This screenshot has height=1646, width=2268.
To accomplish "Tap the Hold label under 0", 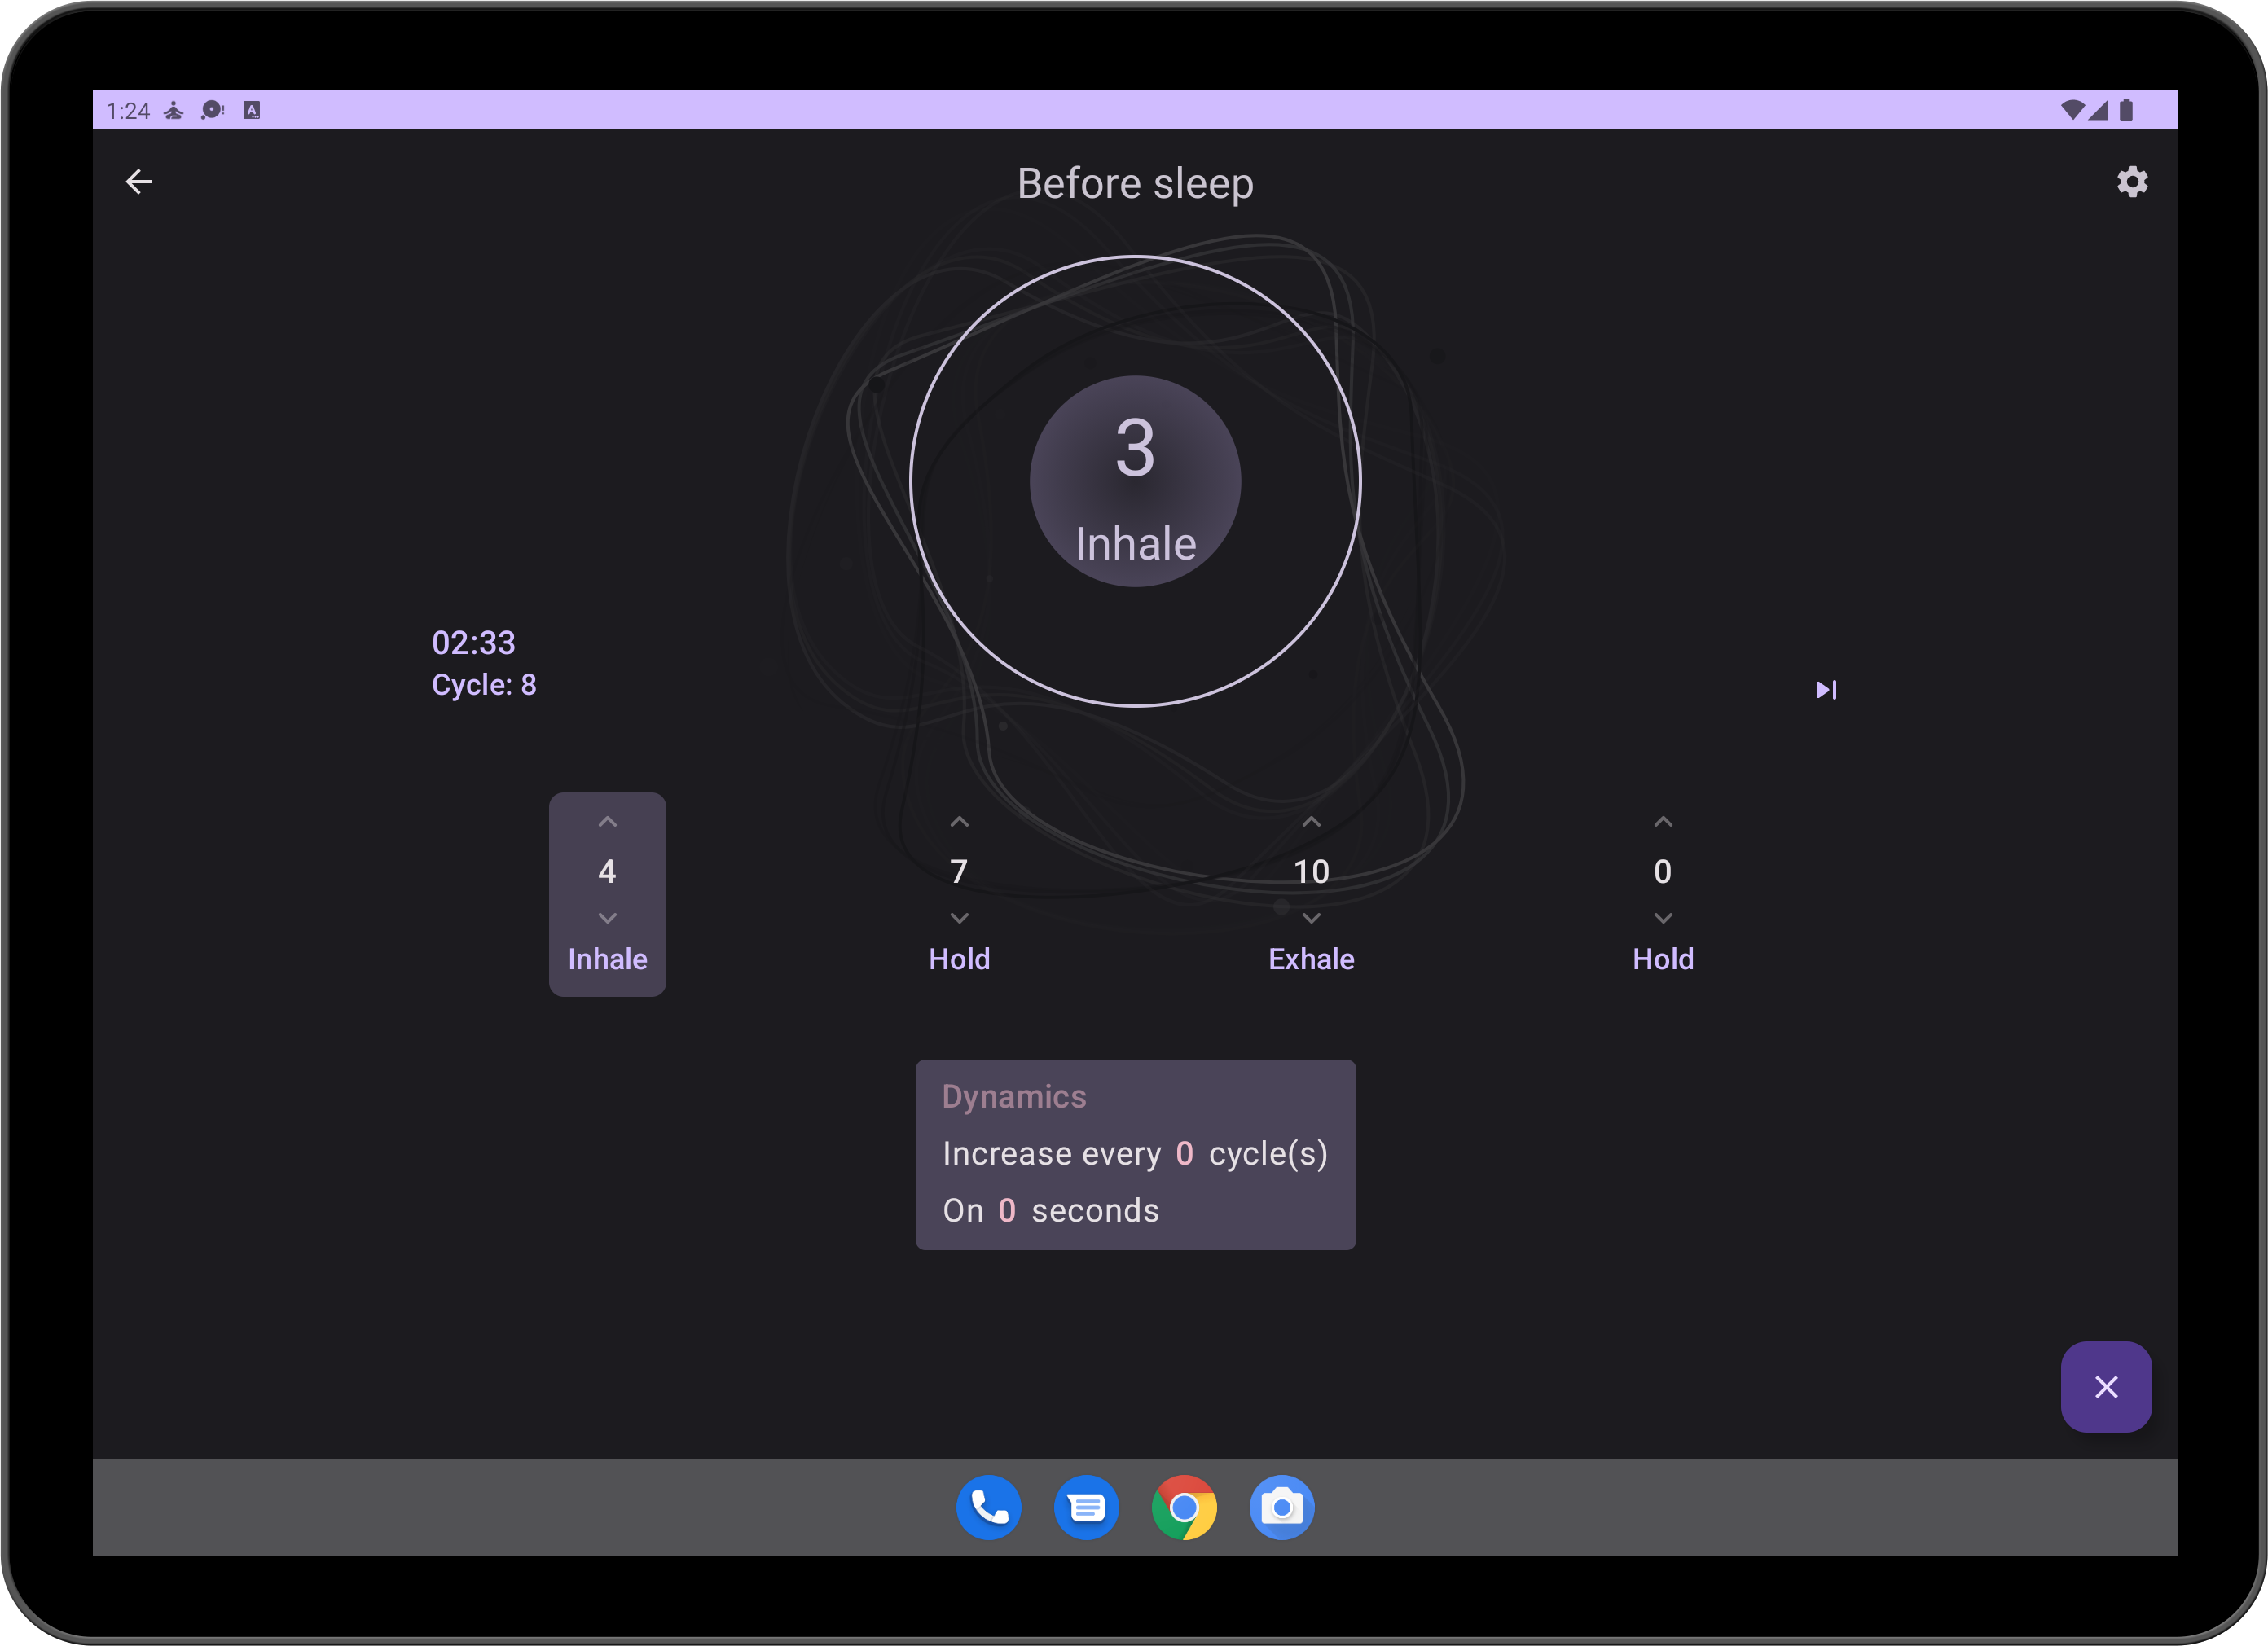I will click(1663, 959).
